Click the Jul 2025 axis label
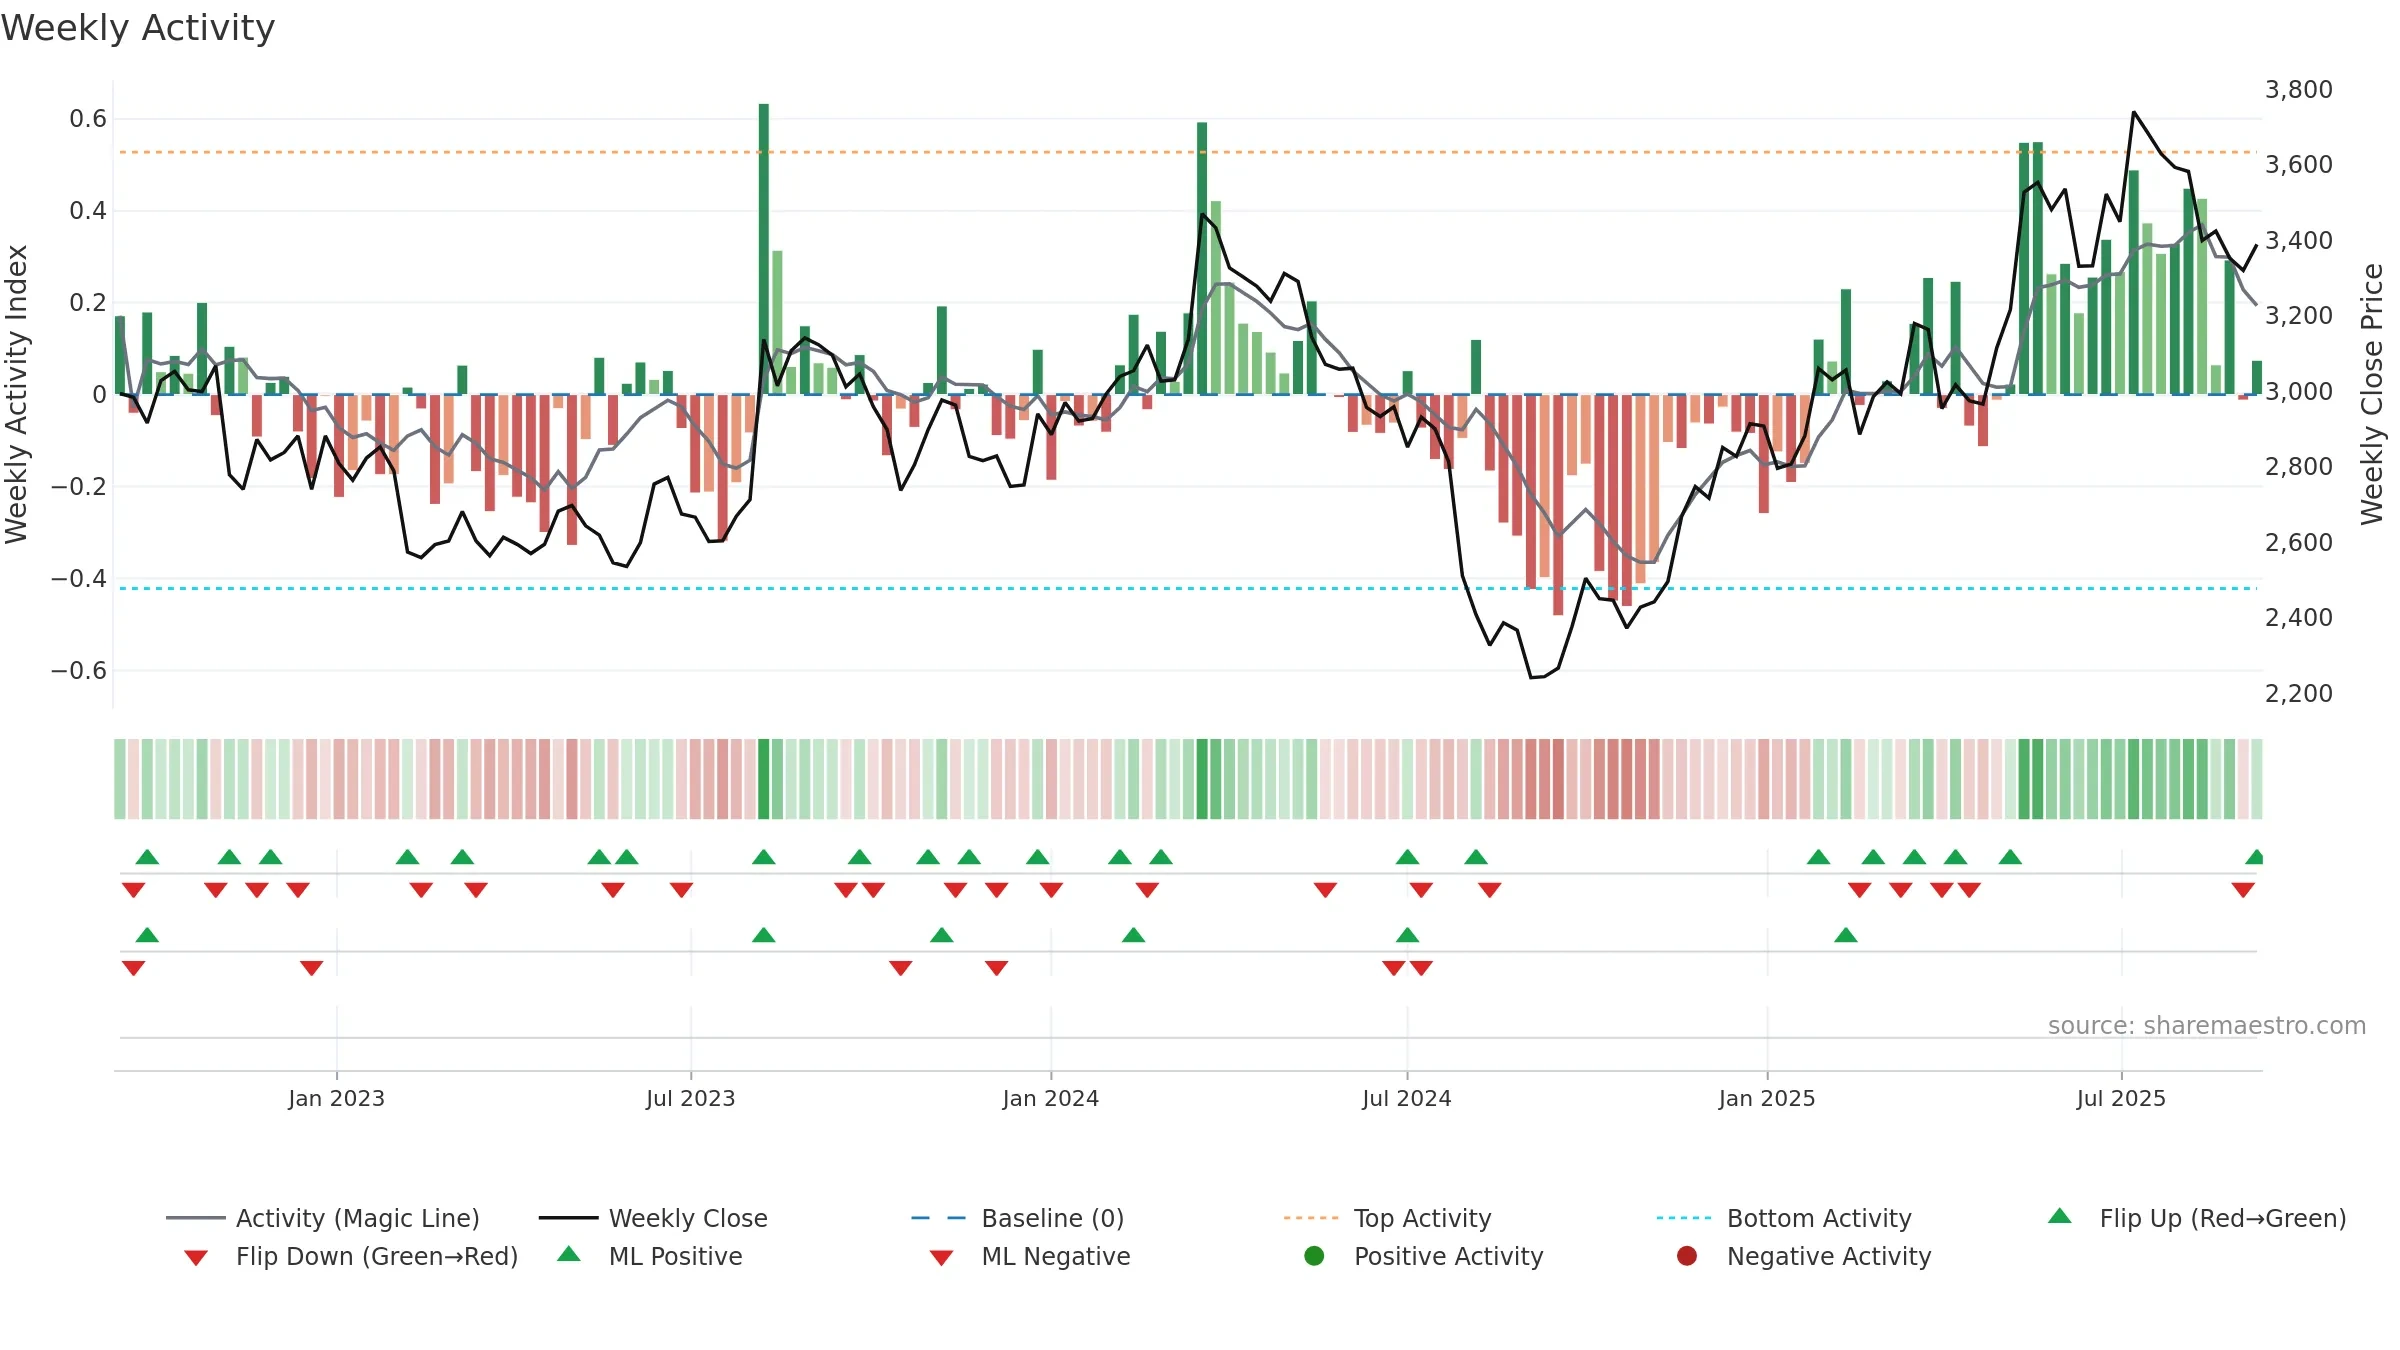 point(2121,1098)
